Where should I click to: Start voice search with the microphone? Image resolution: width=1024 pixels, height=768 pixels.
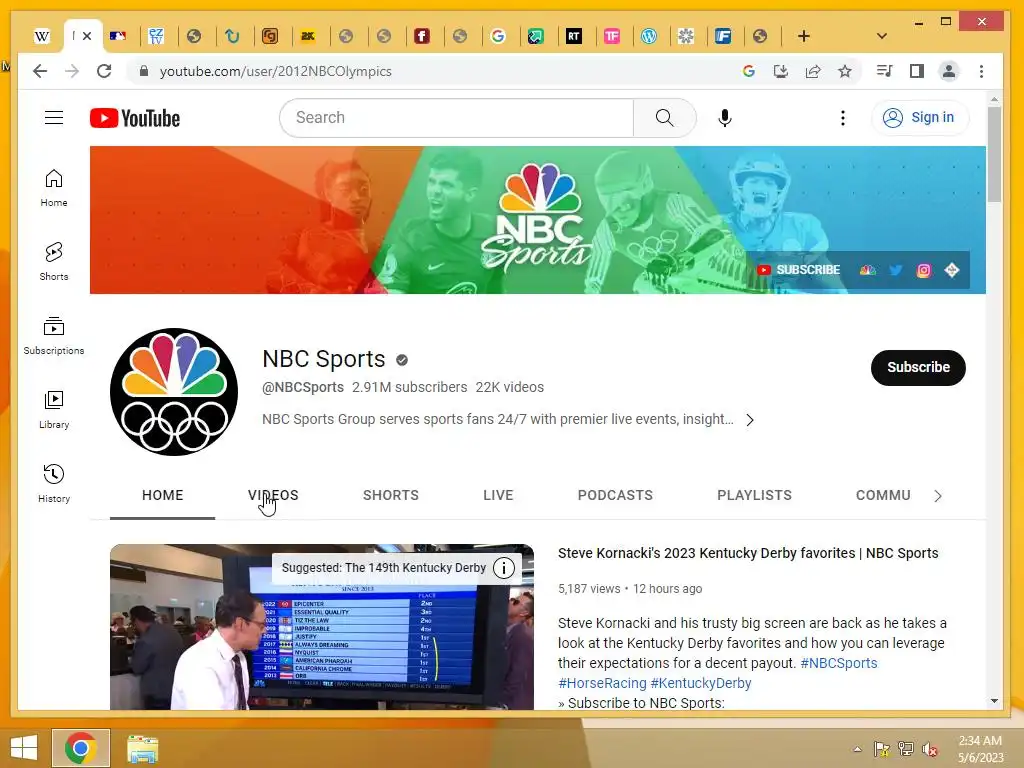click(724, 118)
